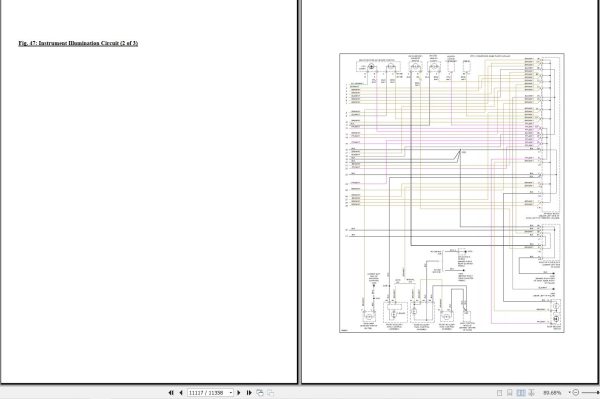Open the page number dropdown arrow

231,393
